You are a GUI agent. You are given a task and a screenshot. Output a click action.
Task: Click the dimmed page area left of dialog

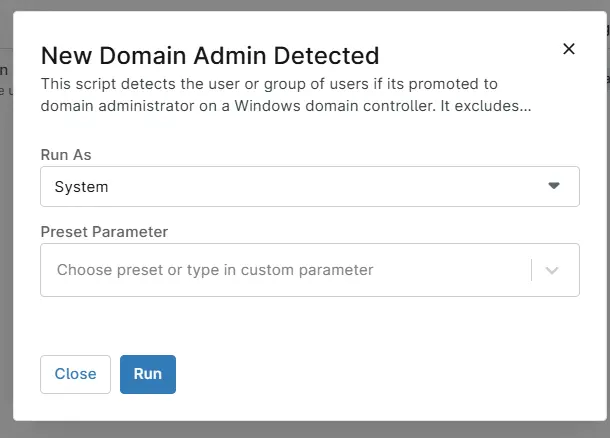point(5,250)
